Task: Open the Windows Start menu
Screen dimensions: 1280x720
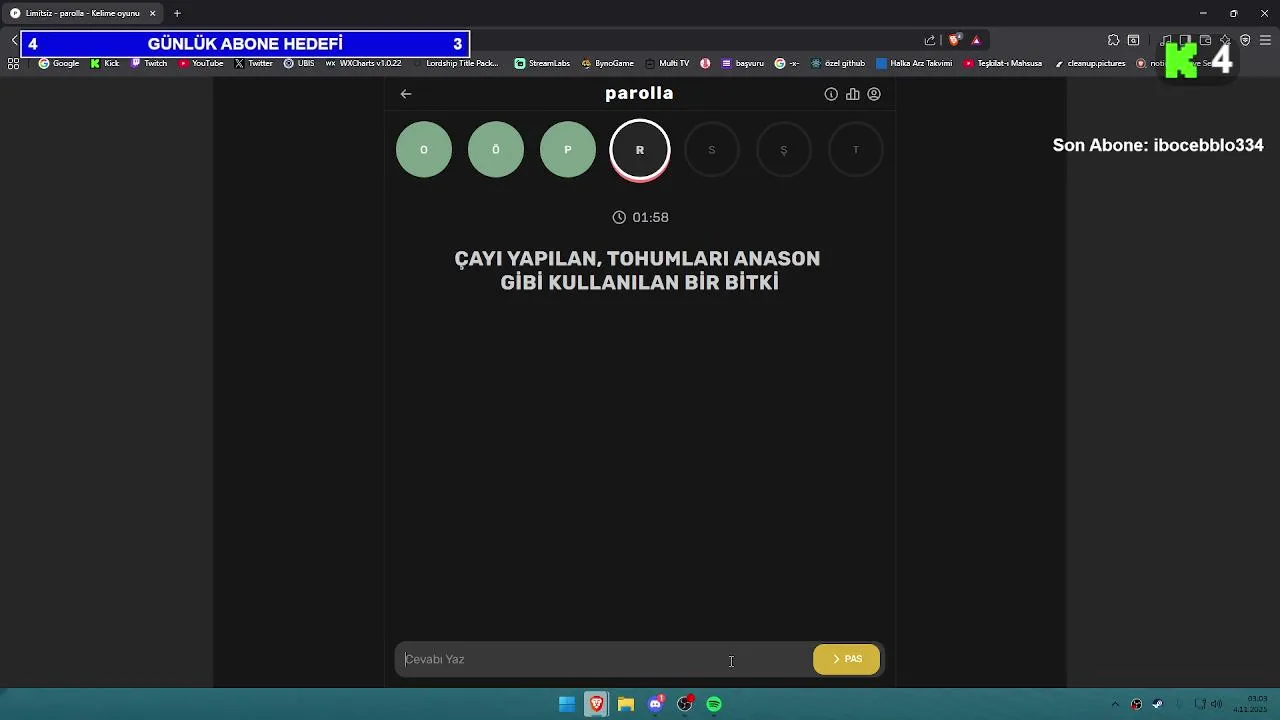Action: pyautogui.click(x=567, y=704)
